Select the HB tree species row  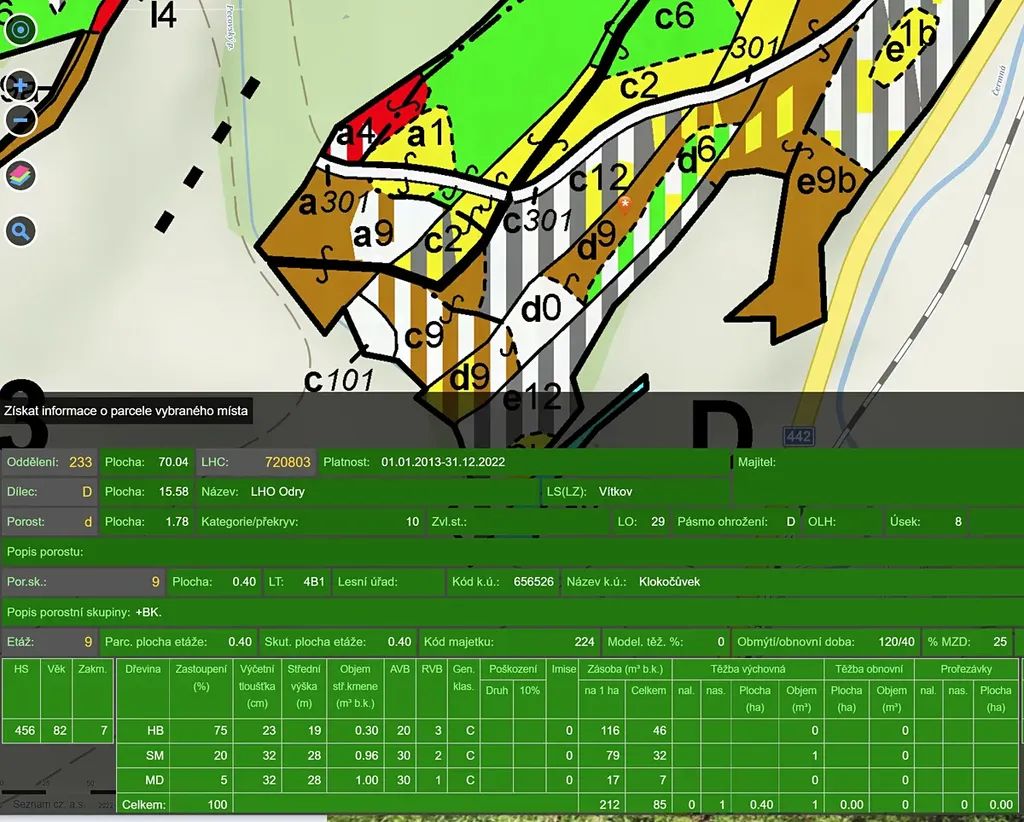155,731
